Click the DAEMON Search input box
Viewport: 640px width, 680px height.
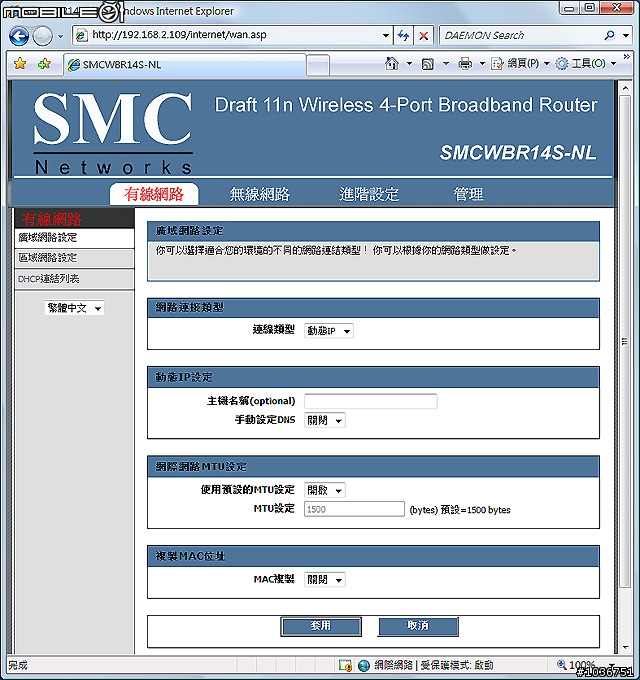(520, 36)
